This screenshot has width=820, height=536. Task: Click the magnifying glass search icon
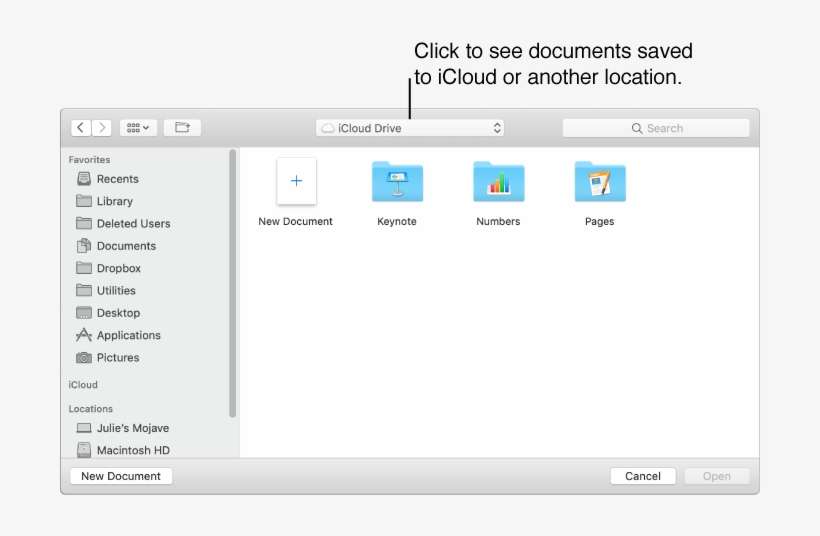point(636,128)
